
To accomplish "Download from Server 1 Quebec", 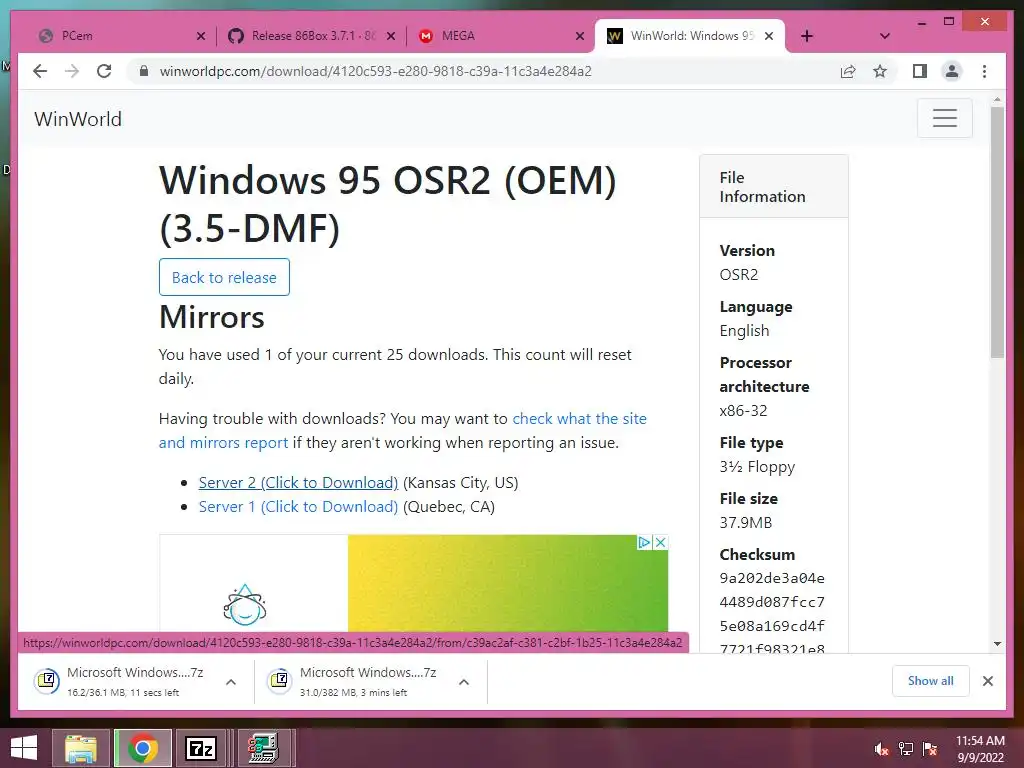I will pyautogui.click(x=298, y=507).
